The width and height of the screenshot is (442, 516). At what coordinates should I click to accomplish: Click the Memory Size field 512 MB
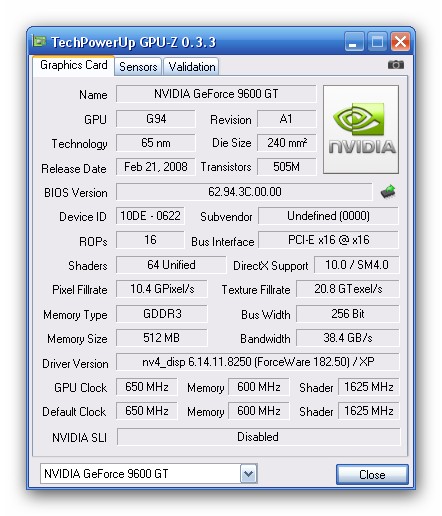click(x=162, y=338)
